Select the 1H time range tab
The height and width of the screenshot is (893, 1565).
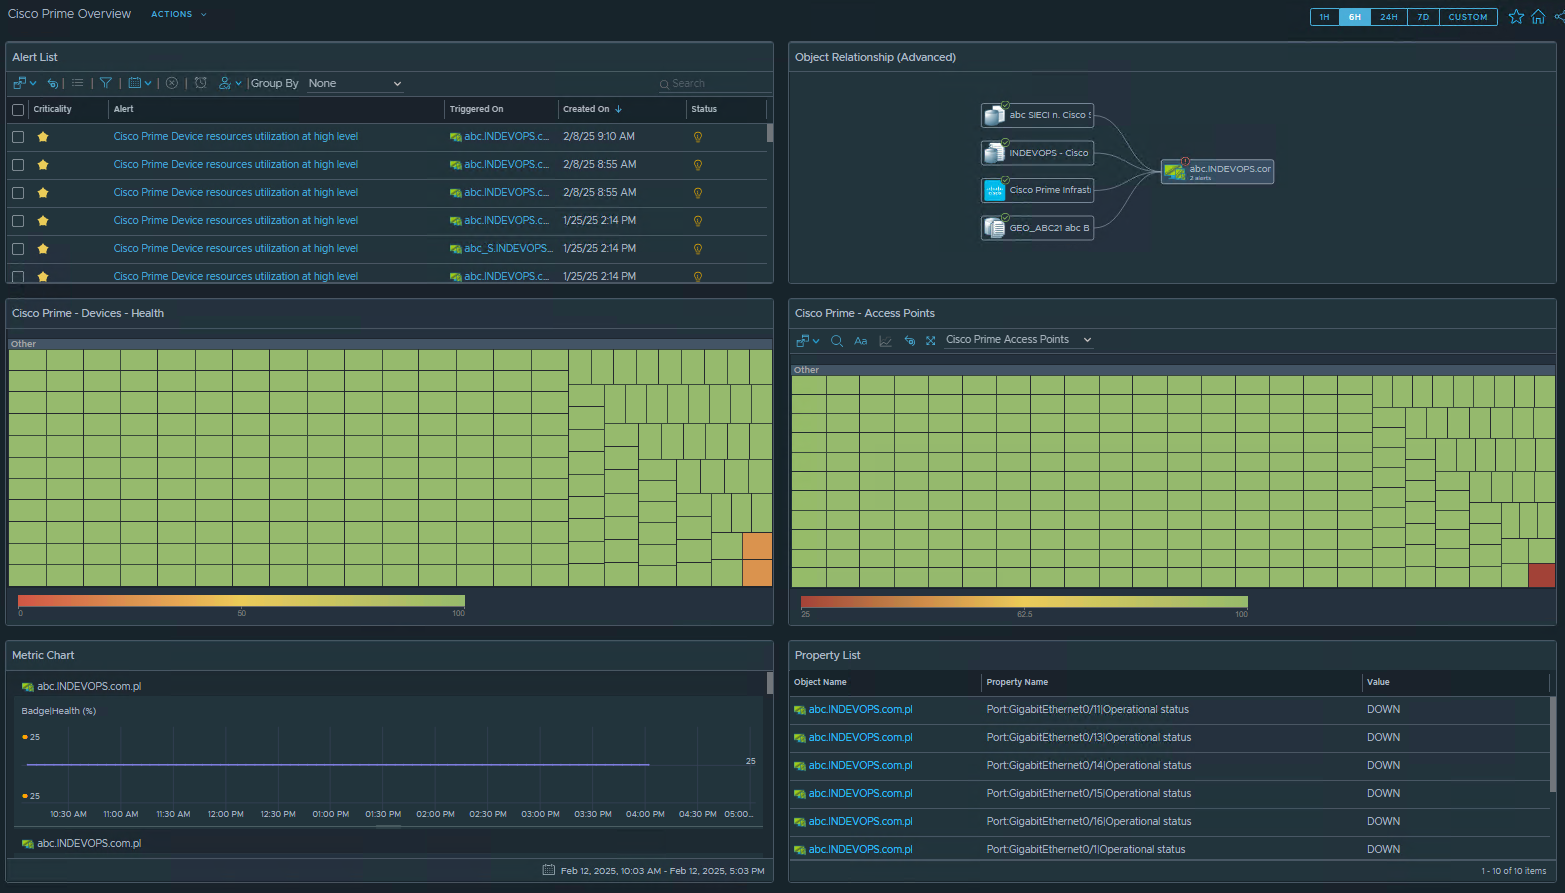pos(1324,17)
